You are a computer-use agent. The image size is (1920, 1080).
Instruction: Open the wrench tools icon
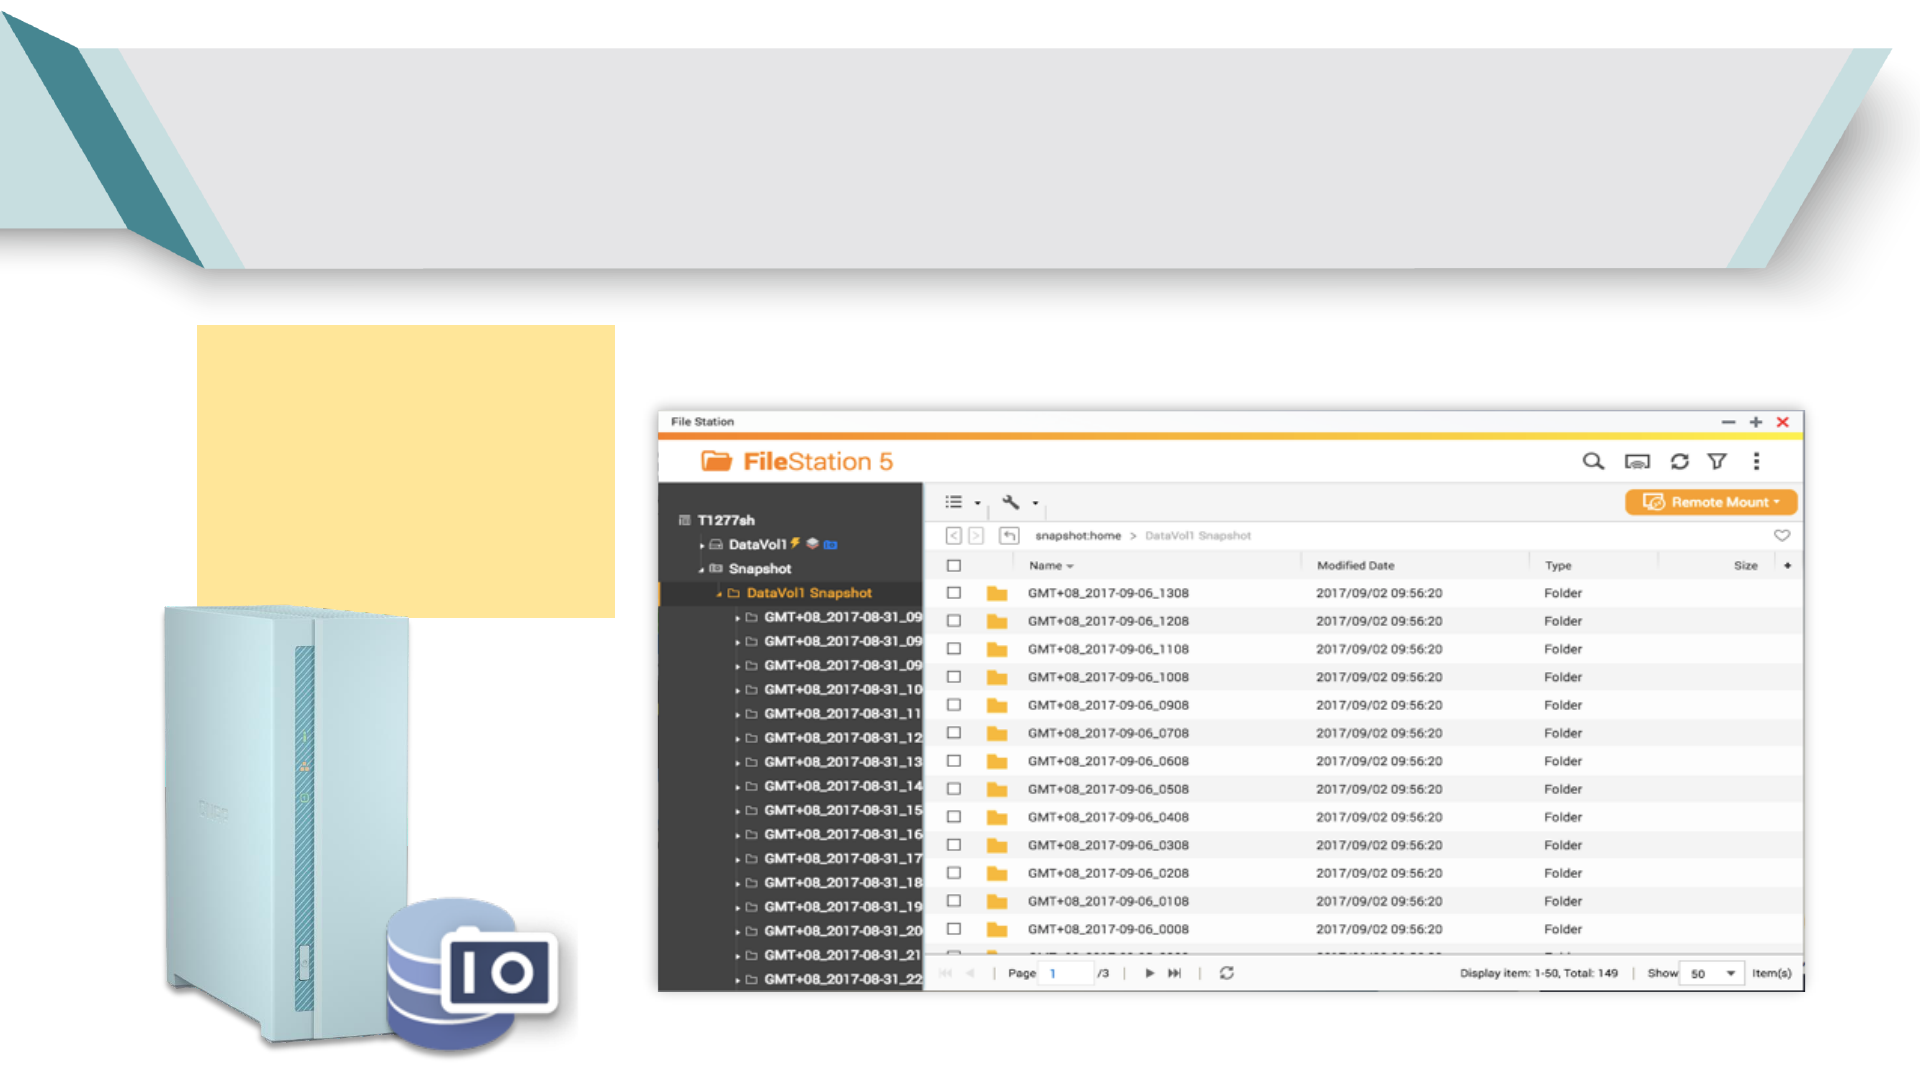point(1011,502)
